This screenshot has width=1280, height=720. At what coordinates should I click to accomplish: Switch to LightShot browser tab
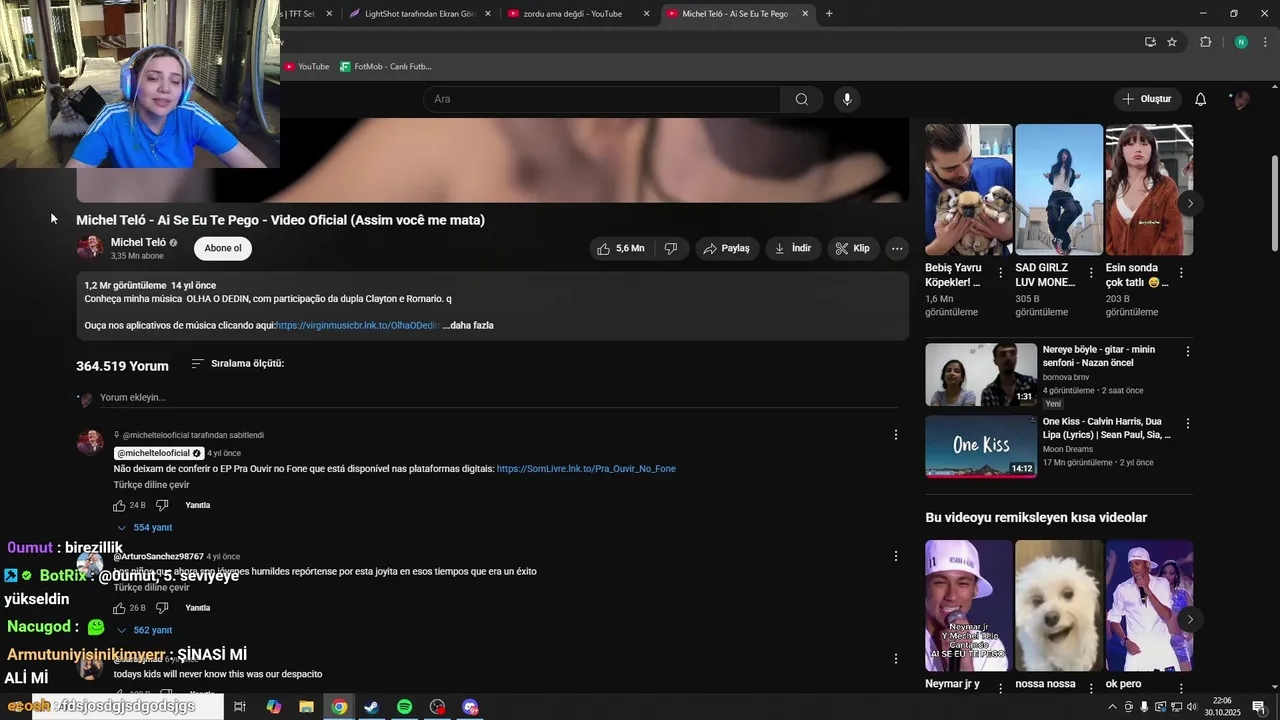[420, 14]
